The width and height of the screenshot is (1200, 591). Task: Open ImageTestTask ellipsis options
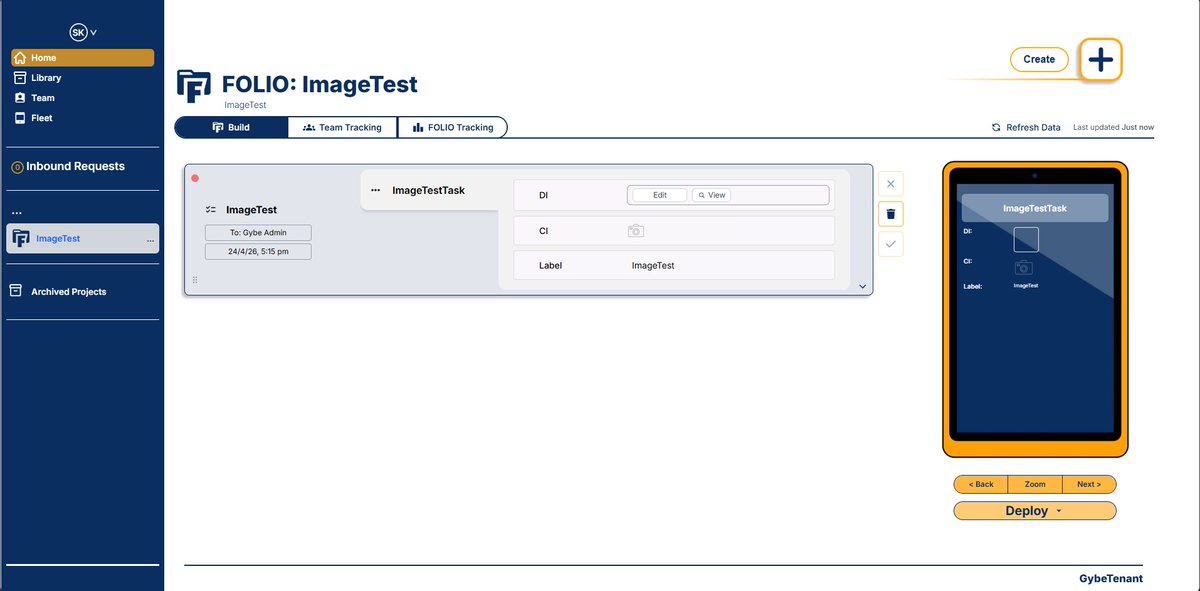(x=376, y=190)
